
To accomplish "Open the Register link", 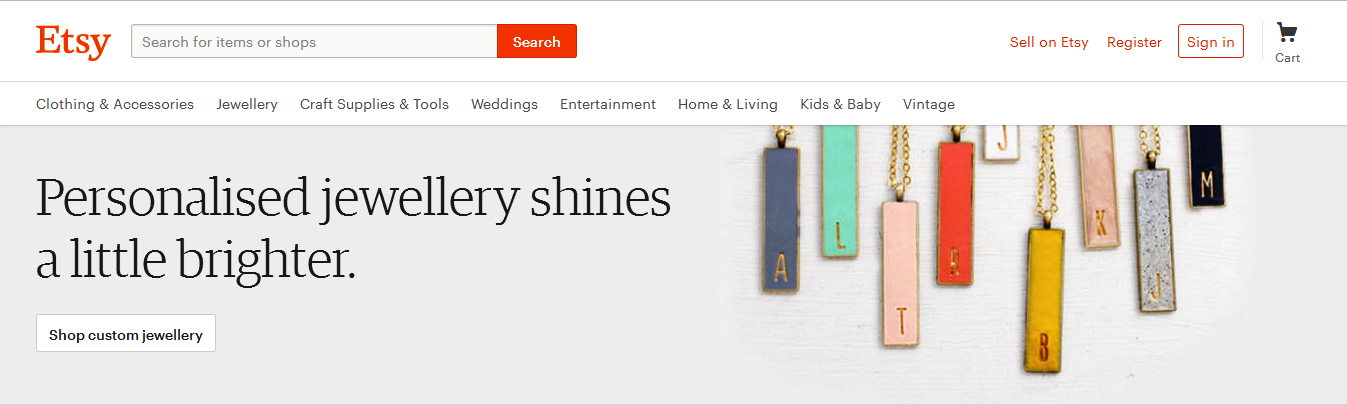I will [1134, 42].
